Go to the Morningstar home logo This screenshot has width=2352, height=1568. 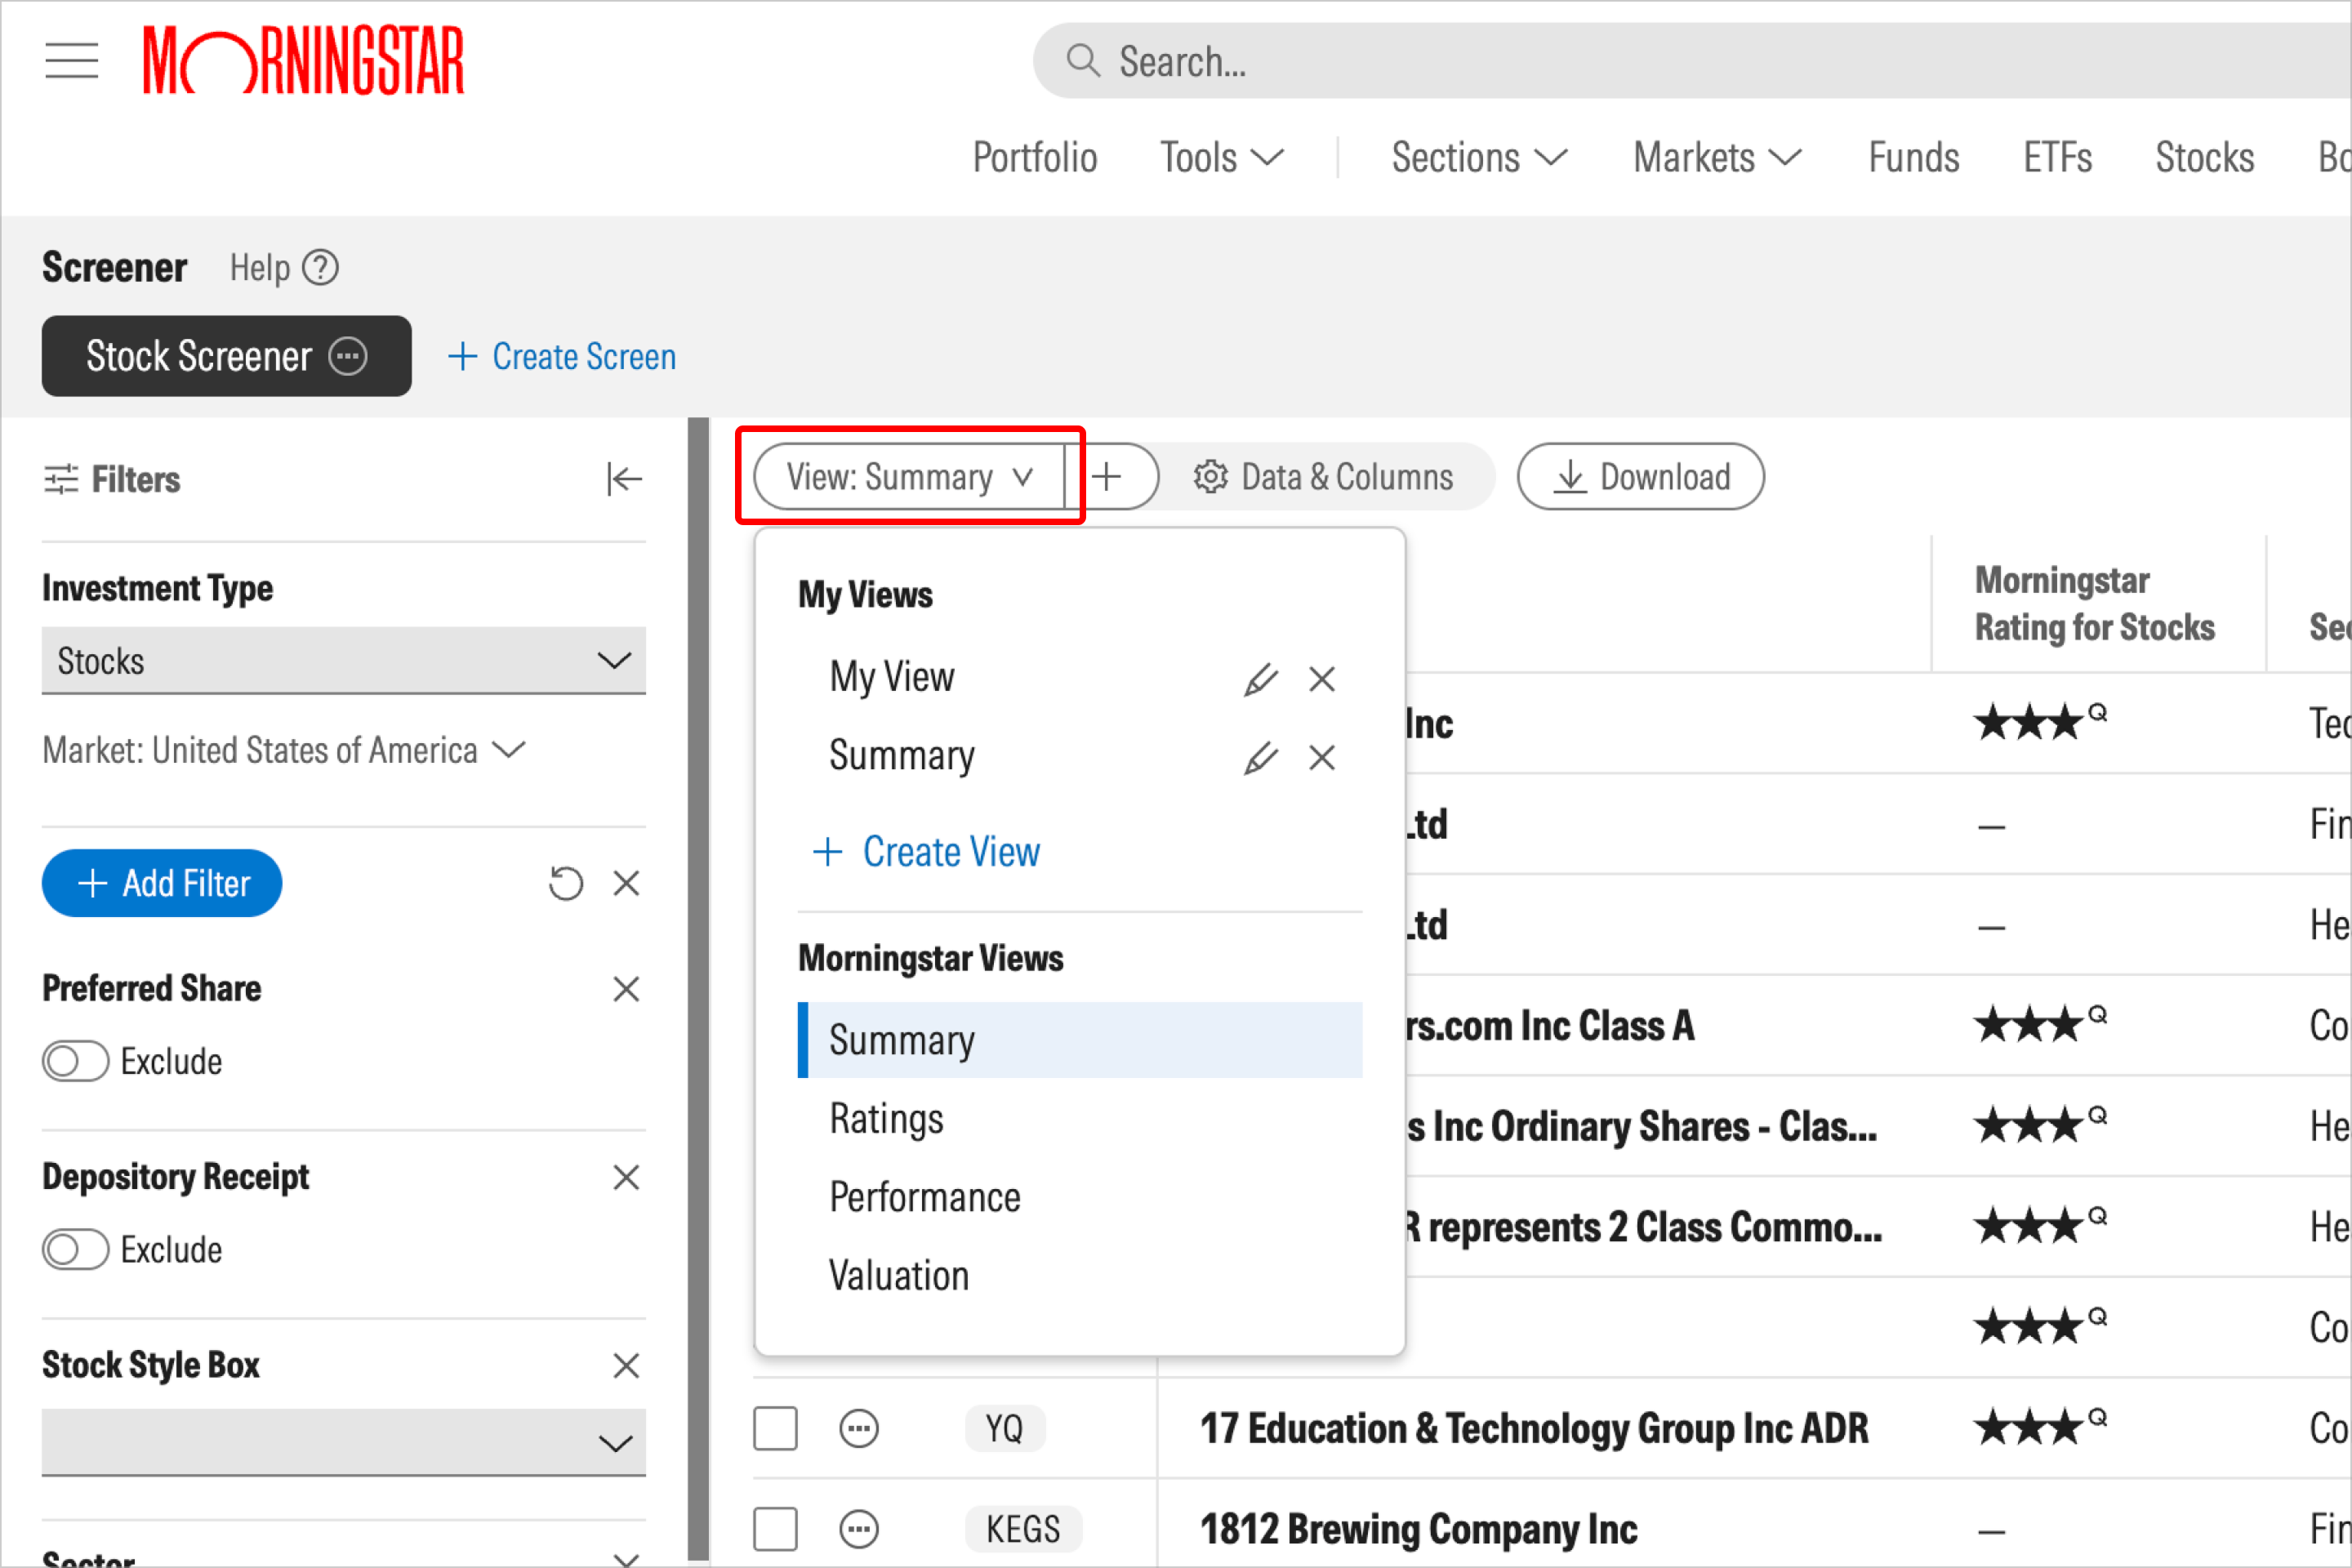click(304, 60)
